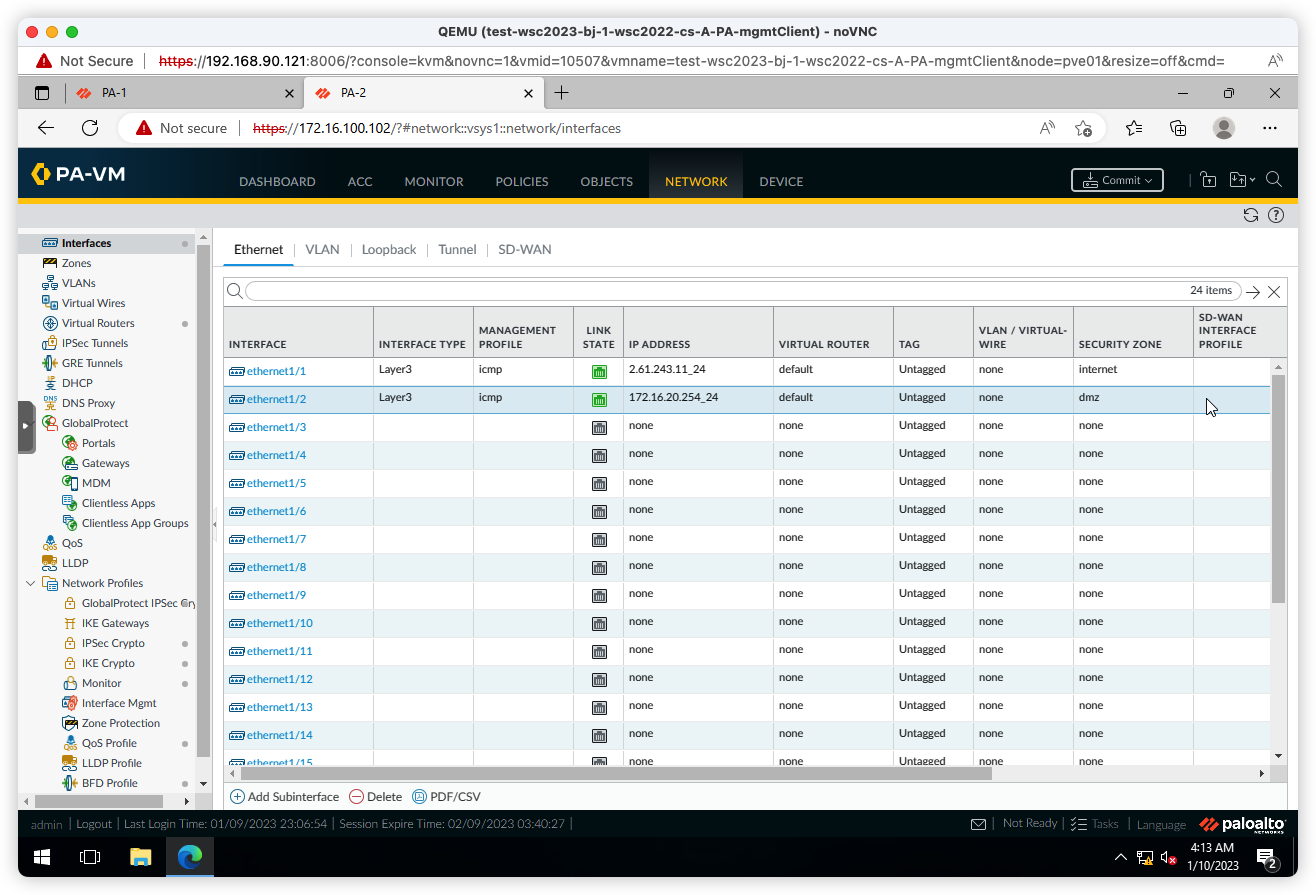Image resolution: width=1316 pixels, height=895 pixels.
Task: Export table with PDF/CSV button
Action: point(446,797)
